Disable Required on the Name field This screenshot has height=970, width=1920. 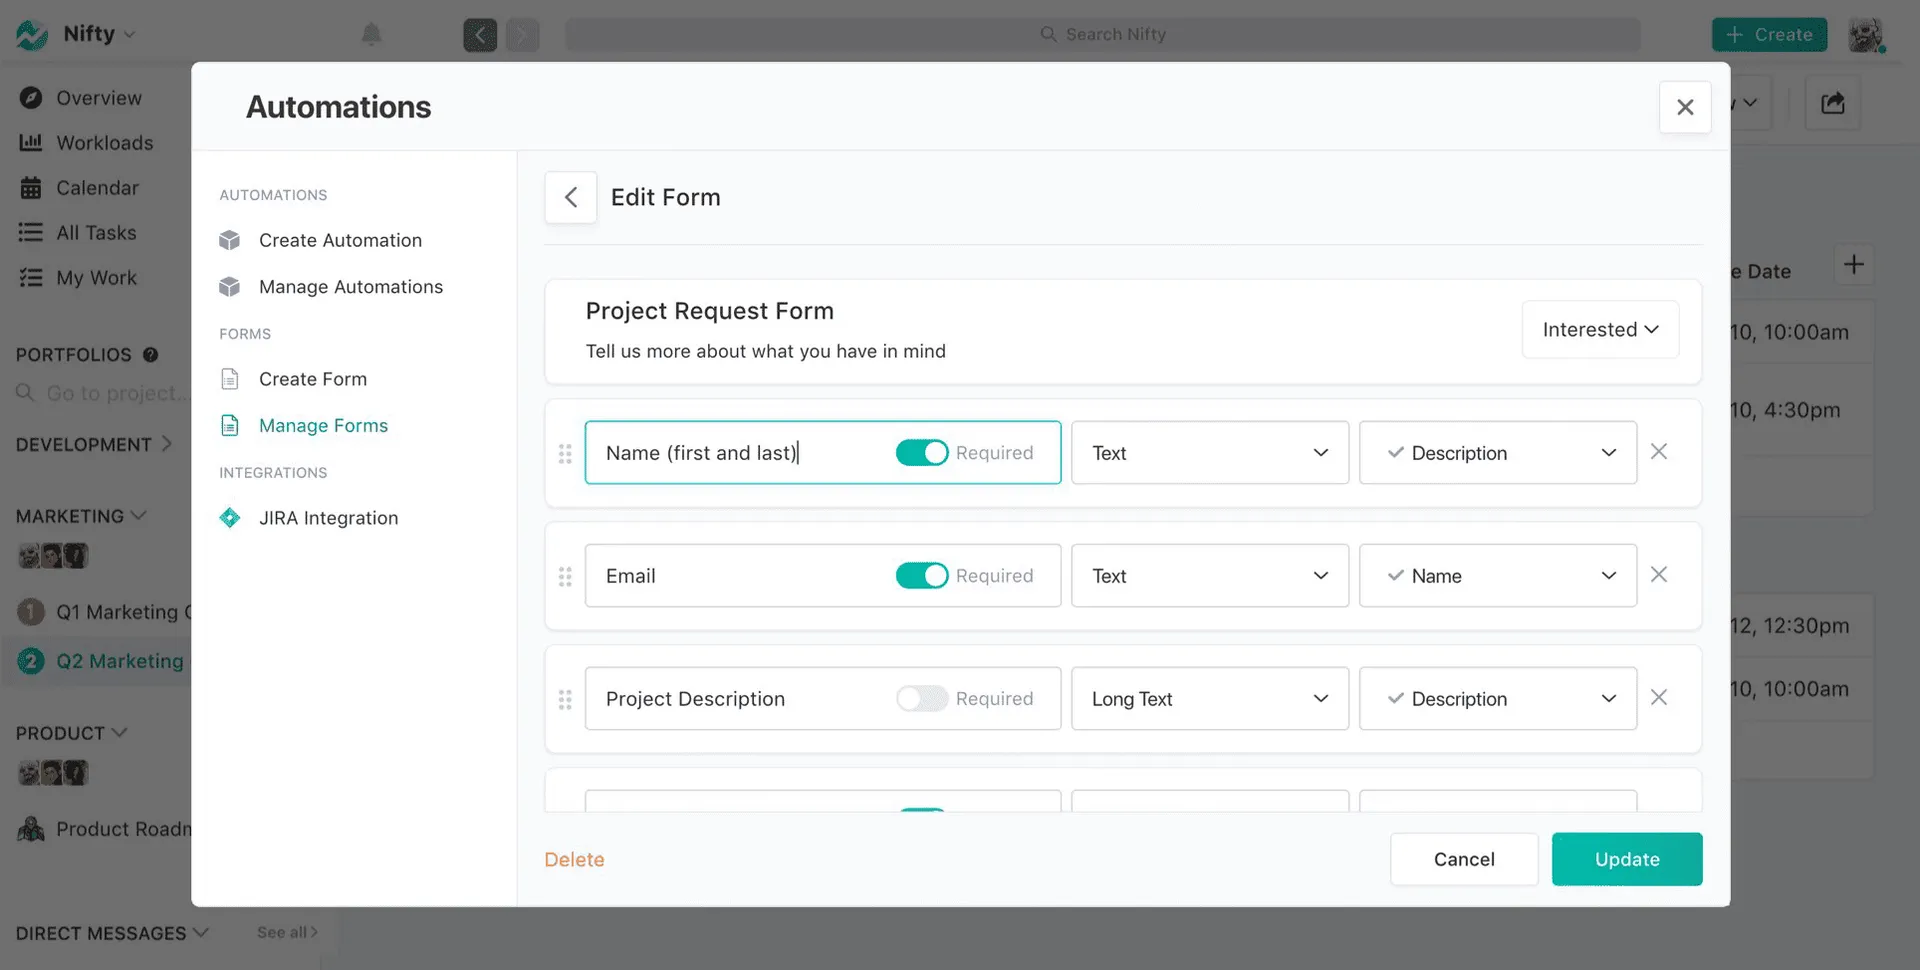tap(921, 452)
